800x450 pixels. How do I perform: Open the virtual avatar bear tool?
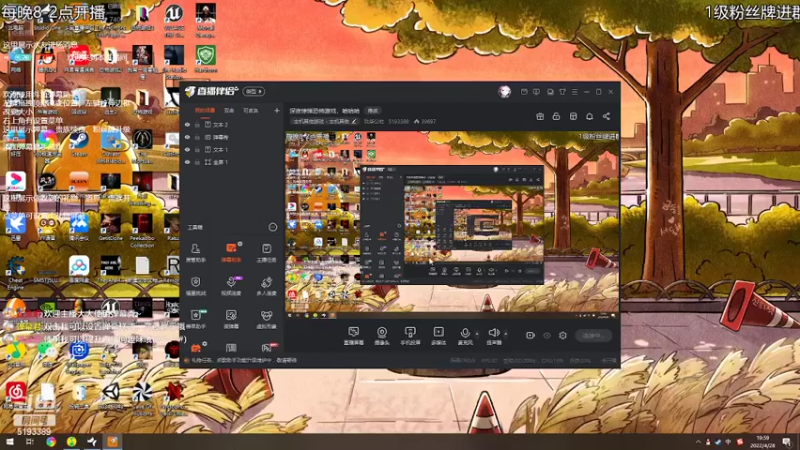click(266, 319)
